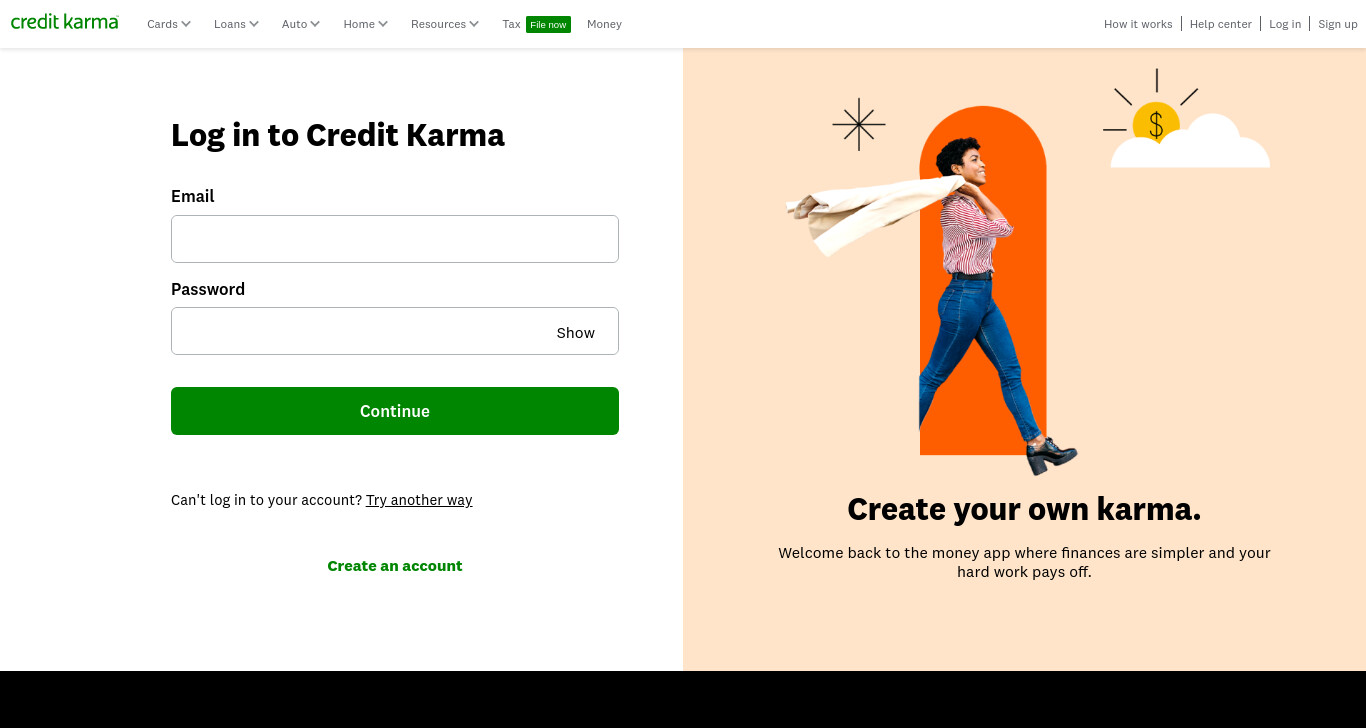Click the green Continue button
1366x728 pixels.
click(395, 411)
